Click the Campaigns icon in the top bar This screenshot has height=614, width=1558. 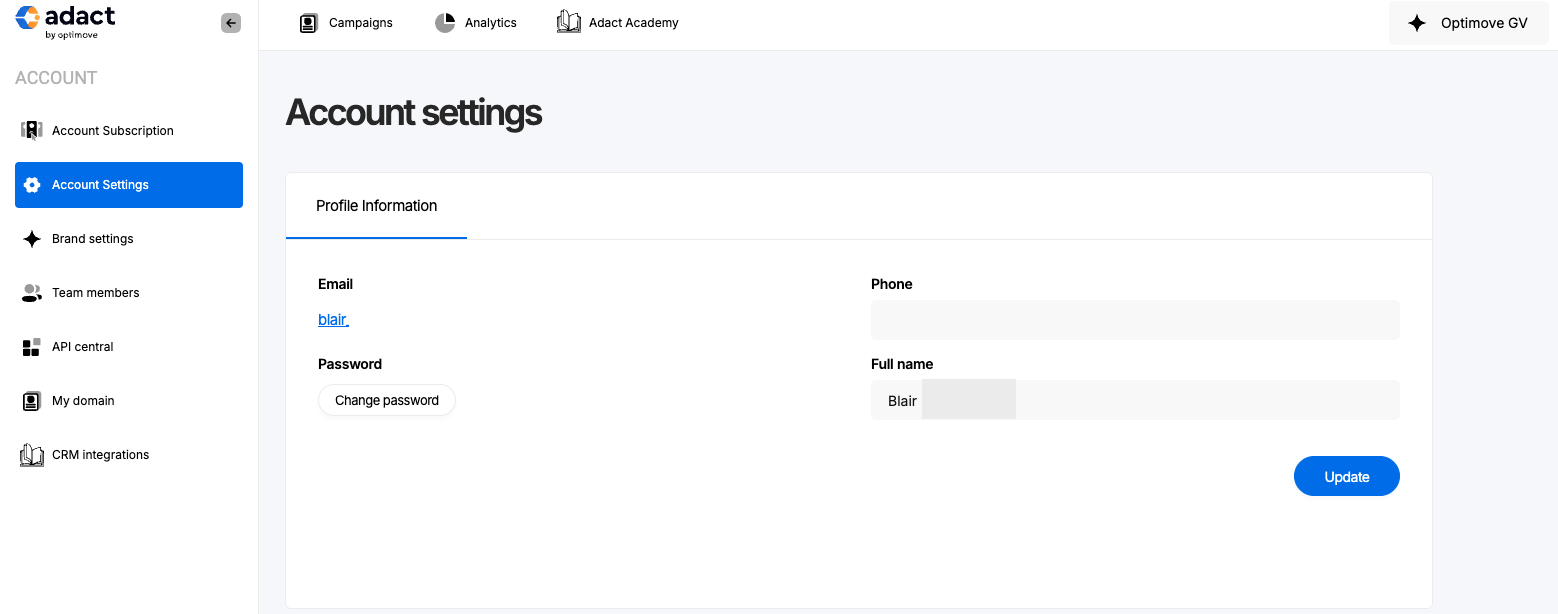(308, 22)
